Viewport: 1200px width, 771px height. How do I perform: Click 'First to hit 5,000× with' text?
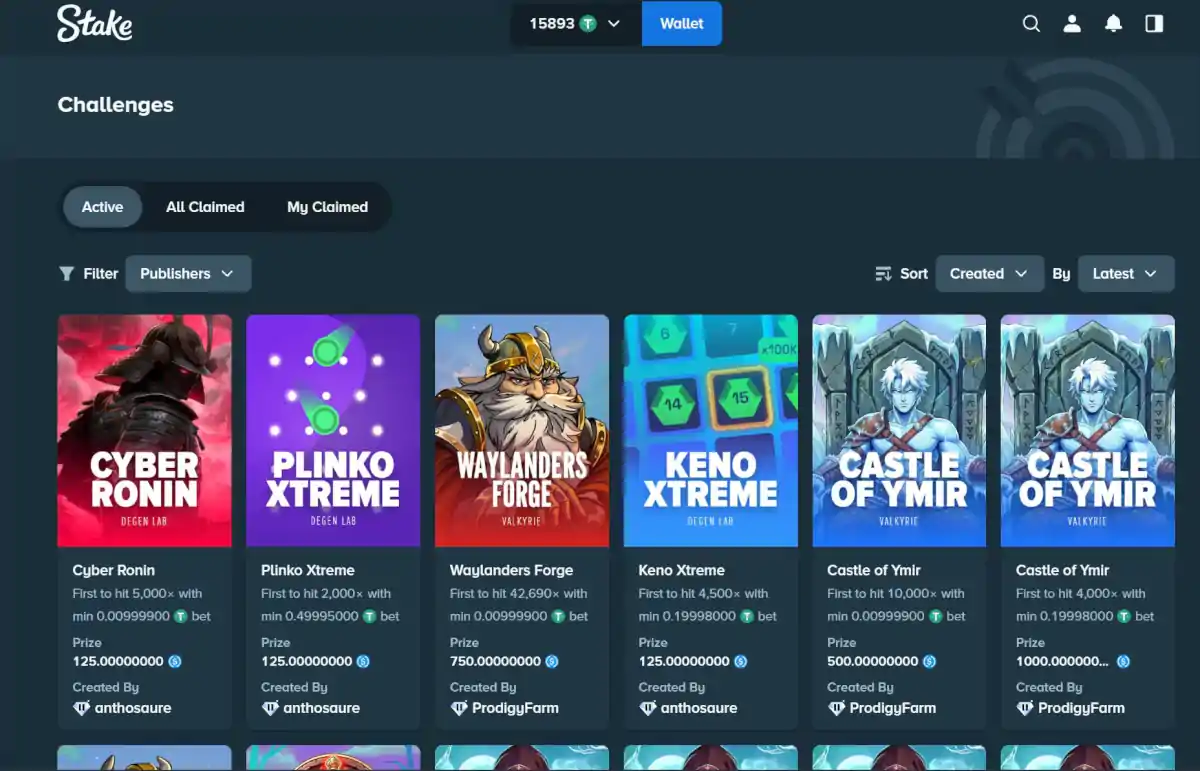point(138,594)
